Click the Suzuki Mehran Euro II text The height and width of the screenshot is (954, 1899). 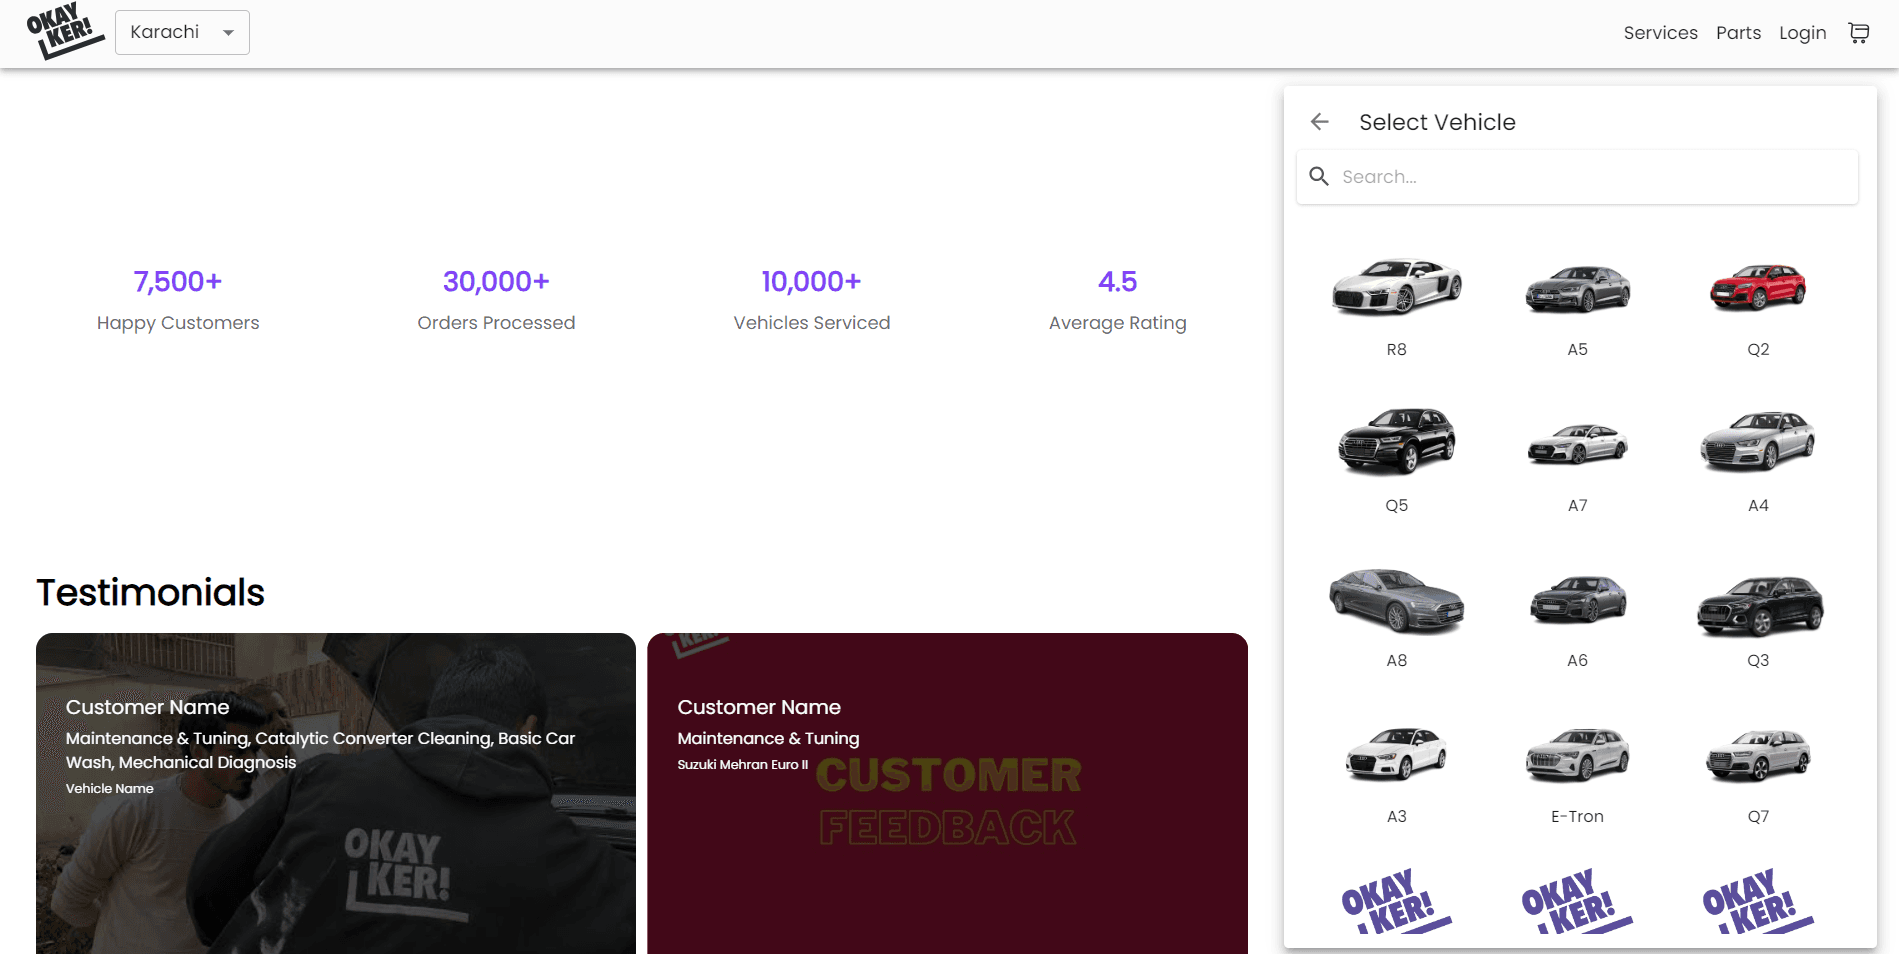(x=742, y=764)
